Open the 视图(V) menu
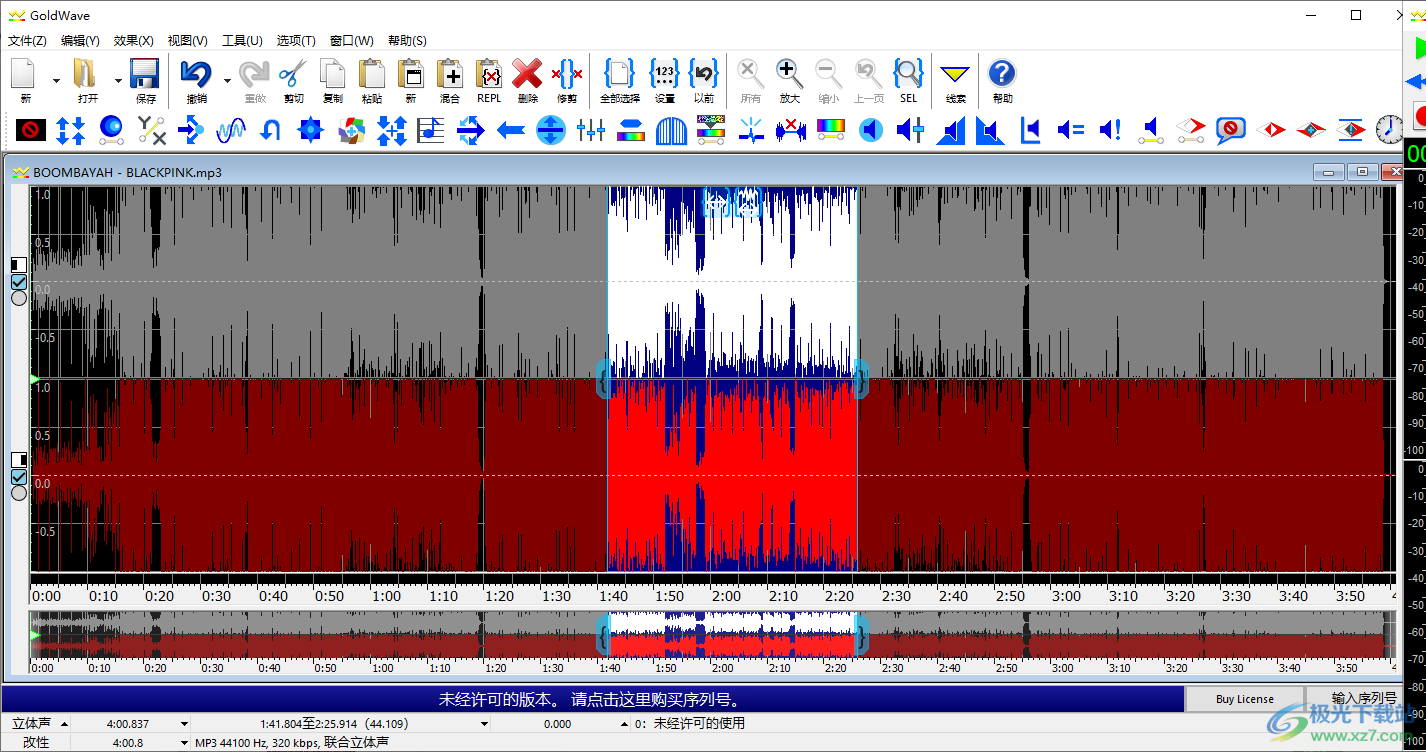The height and width of the screenshot is (752, 1426). [x=187, y=41]
